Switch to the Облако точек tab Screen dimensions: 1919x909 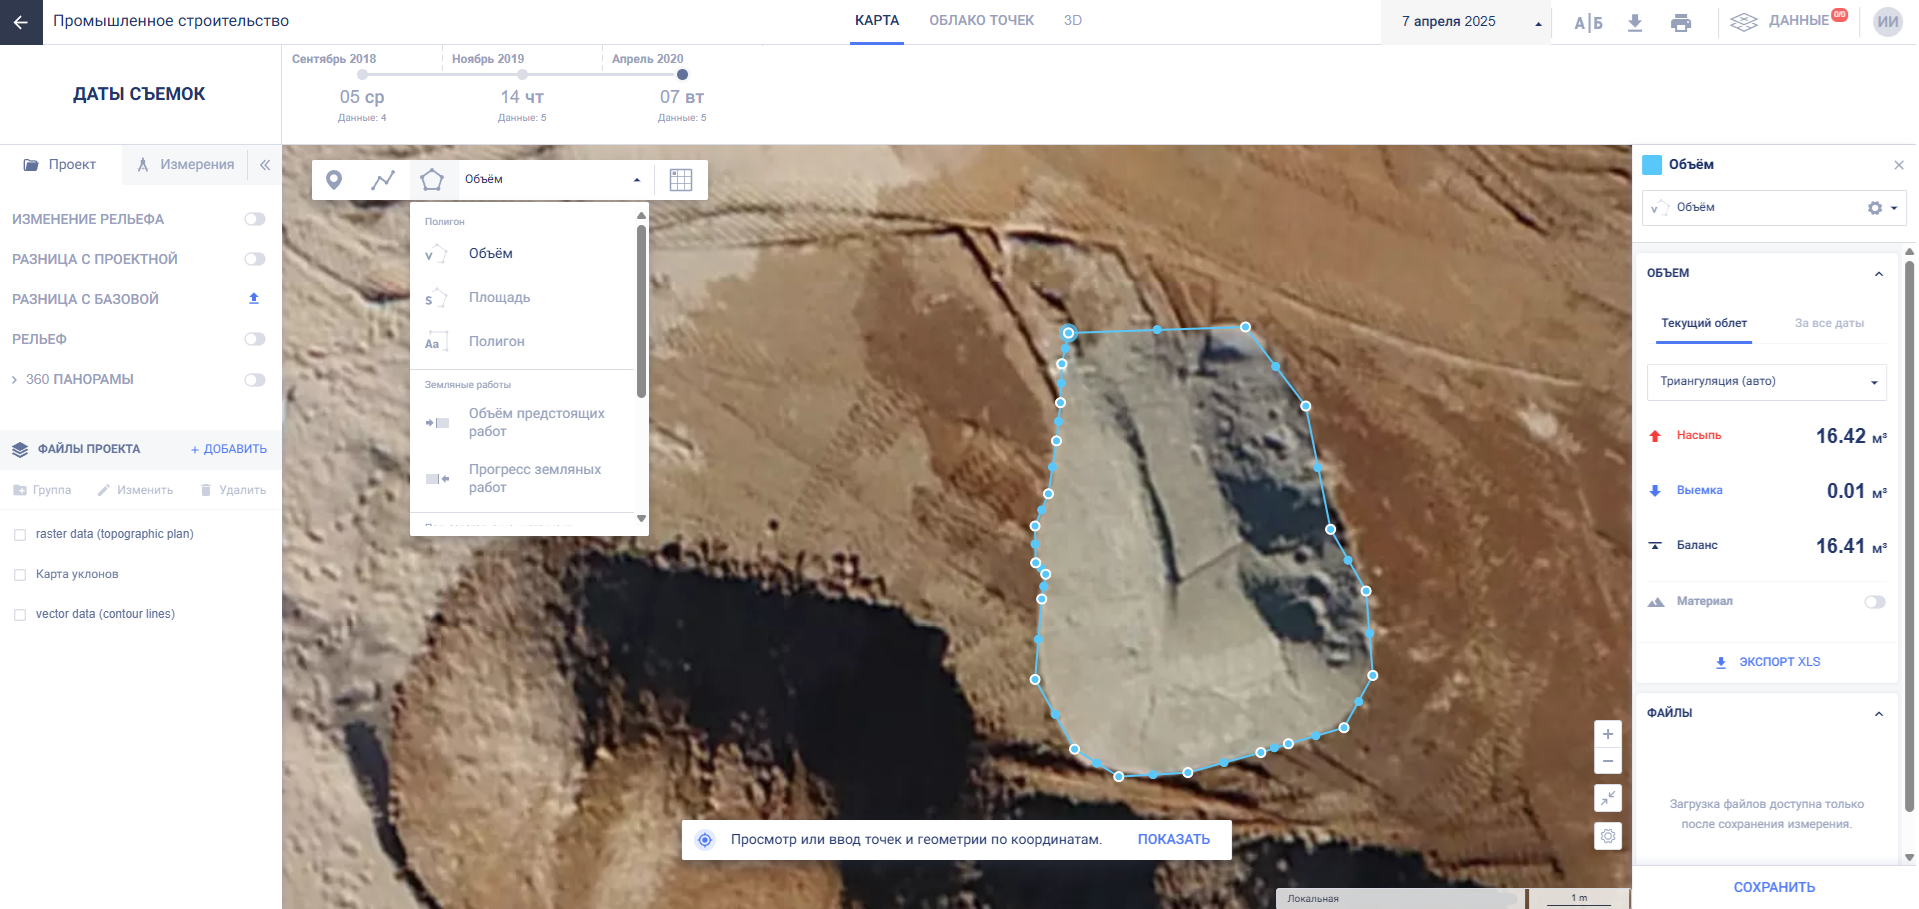pos(981,21)
